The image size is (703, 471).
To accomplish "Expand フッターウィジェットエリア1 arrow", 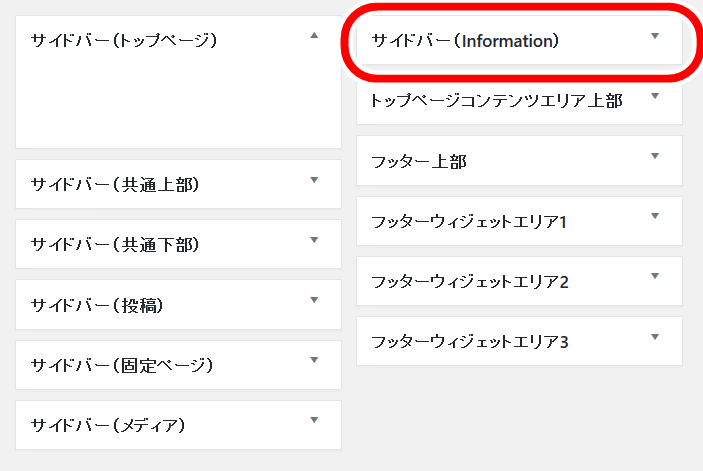I will click(655, 216).
